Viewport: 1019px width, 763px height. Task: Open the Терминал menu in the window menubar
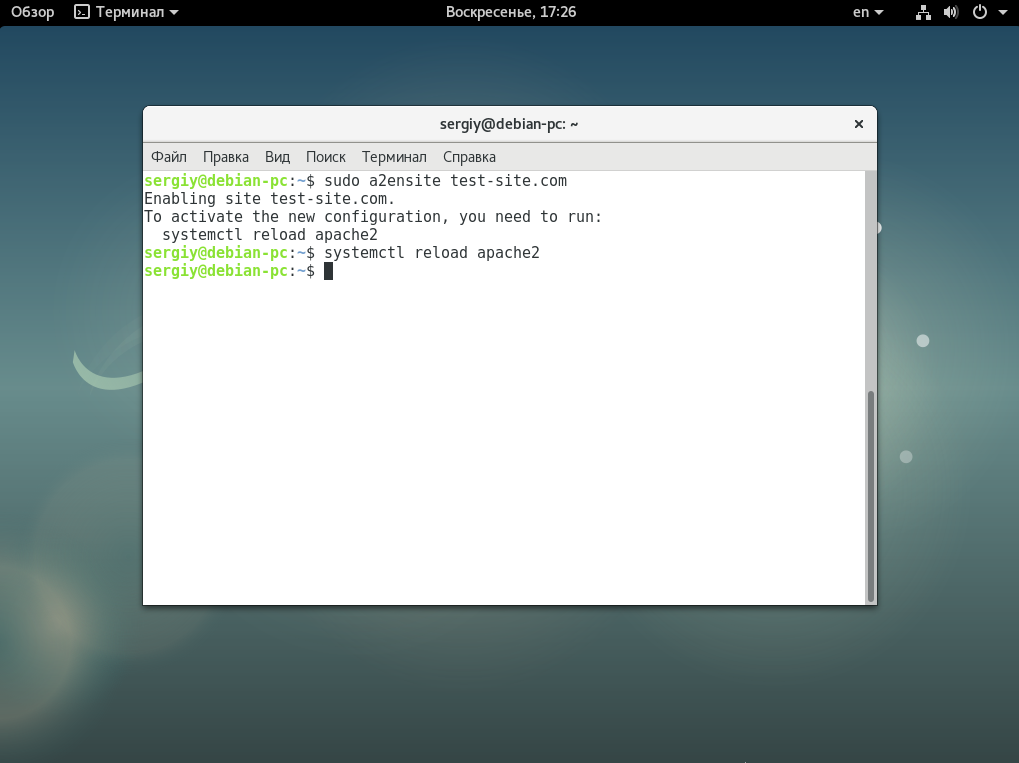click(394, 157)
